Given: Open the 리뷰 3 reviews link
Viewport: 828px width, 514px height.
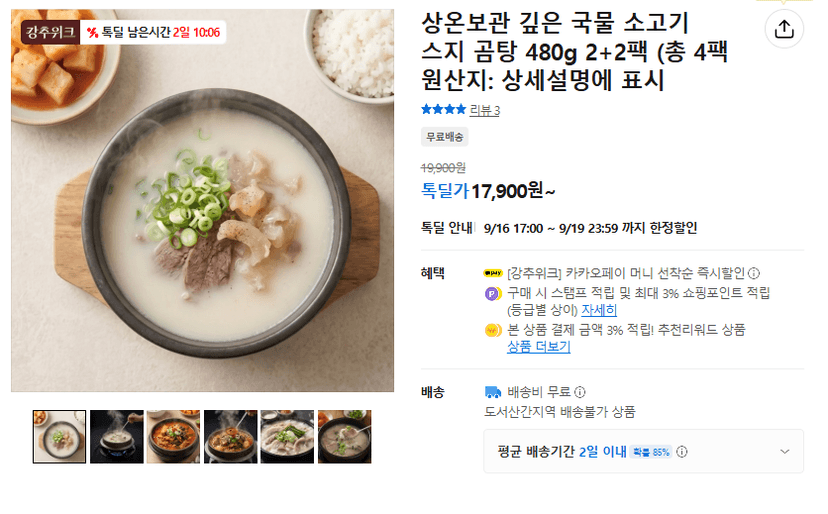Looking at the screenshot, I should point(484,110).
